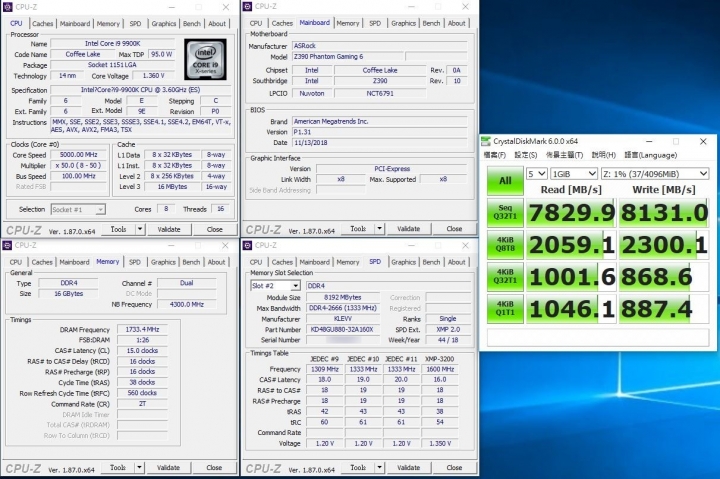Click Validate in the CPU window
The width and height of the screenshot is (720, 479).
[169, 229]
